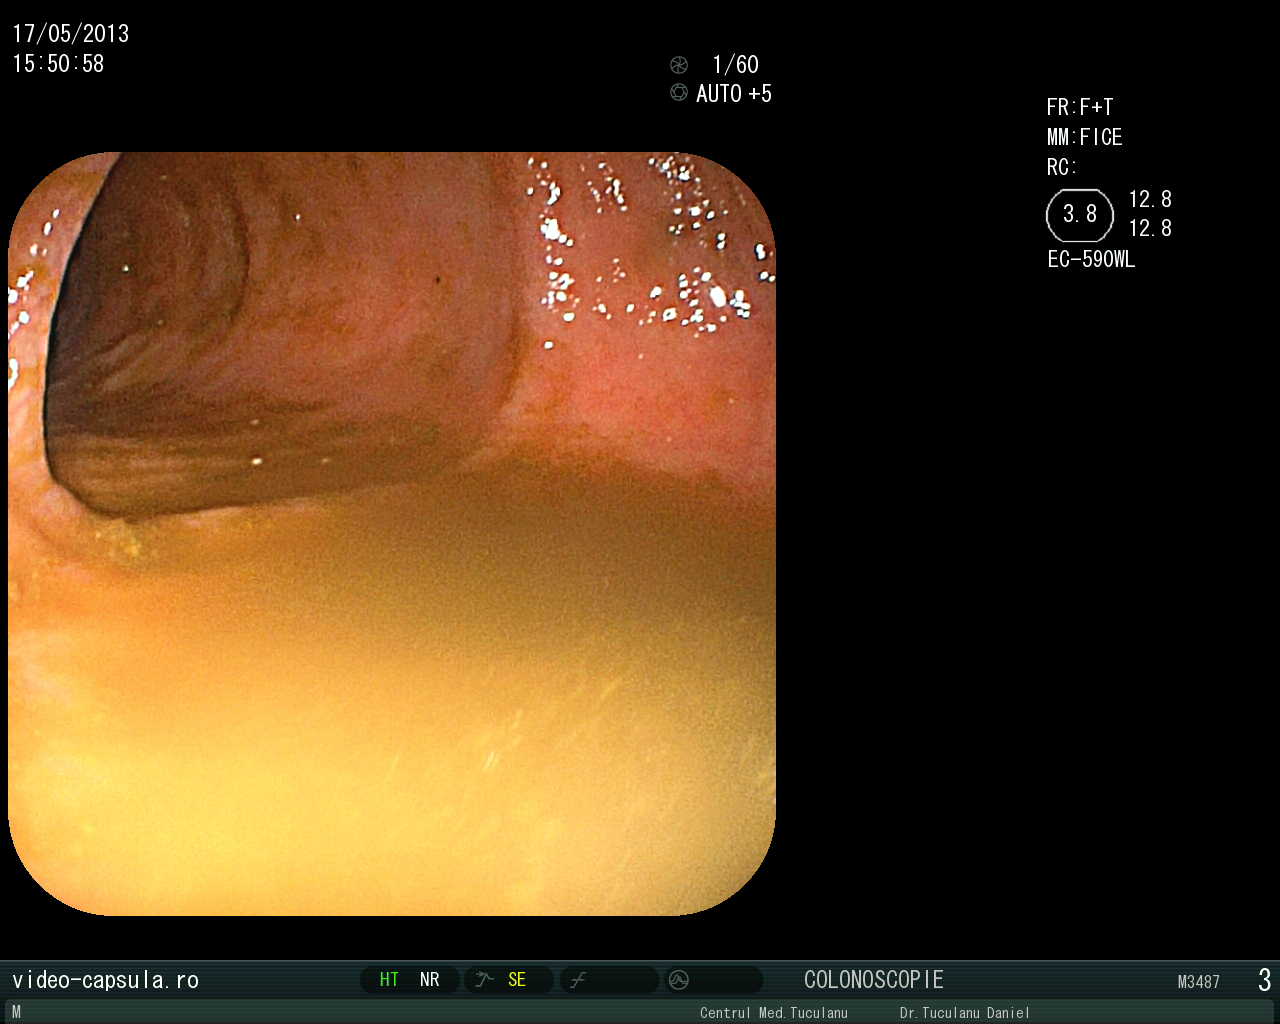Toggle the NR noise reduction indicator
The height and width of the screenshot is (1024, 1280).
pos(430,980)
